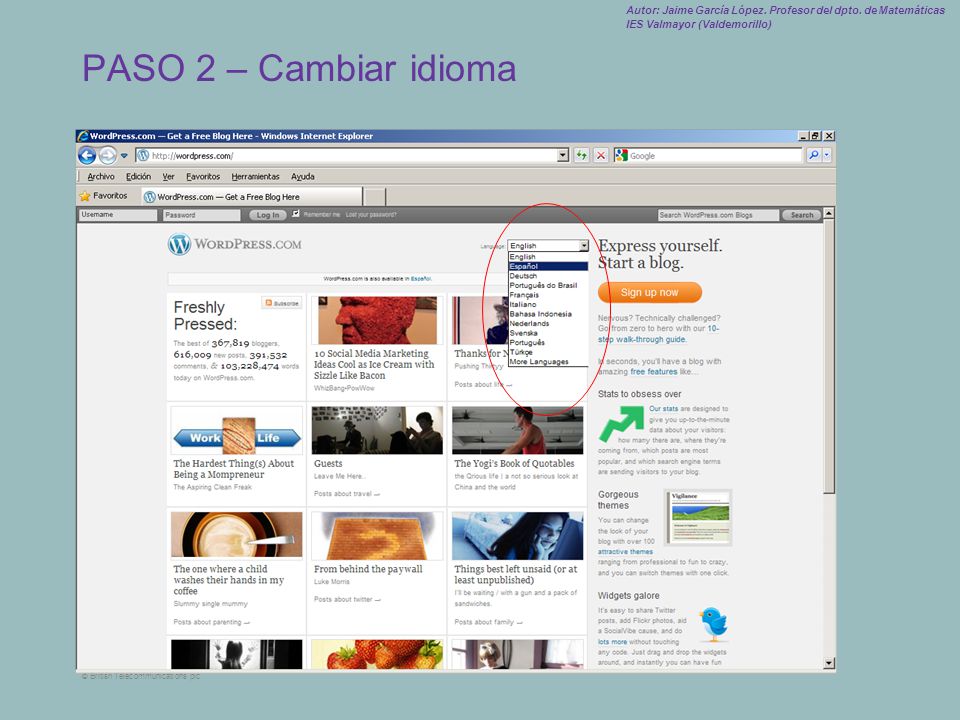Click the browser Back arrow button
The image size is (960, 720).
[87, 156]
